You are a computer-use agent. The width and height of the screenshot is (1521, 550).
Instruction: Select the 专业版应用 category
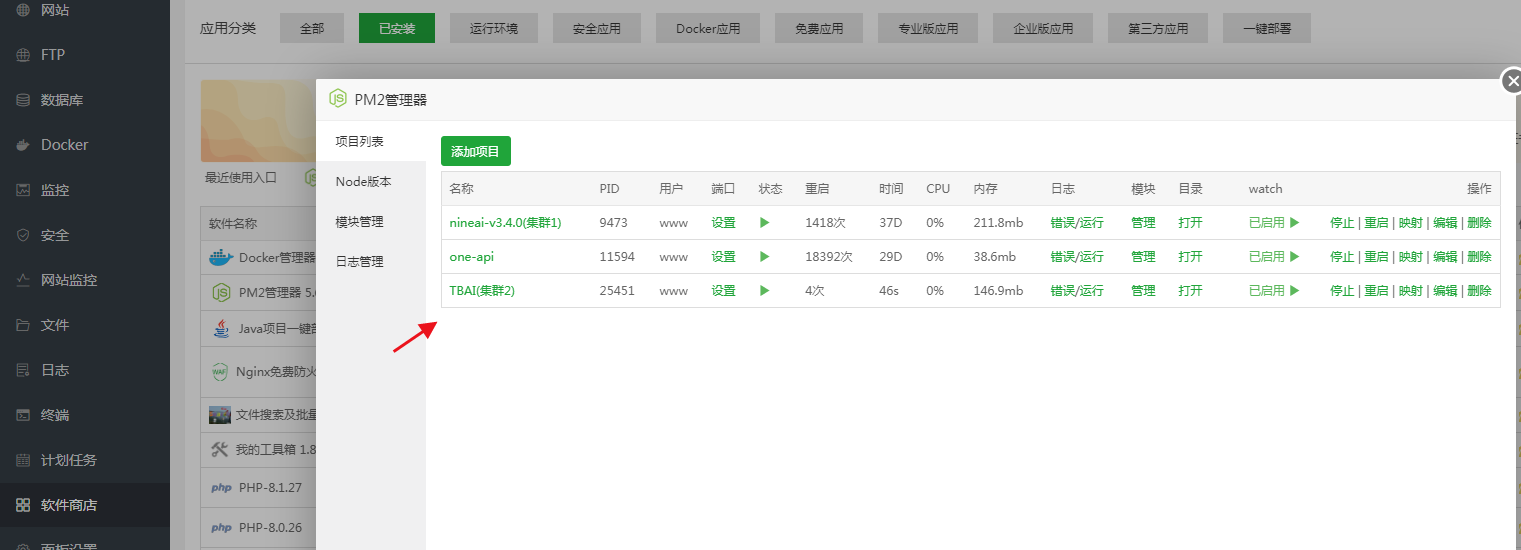pyautogui.click(x=928, y=28)
